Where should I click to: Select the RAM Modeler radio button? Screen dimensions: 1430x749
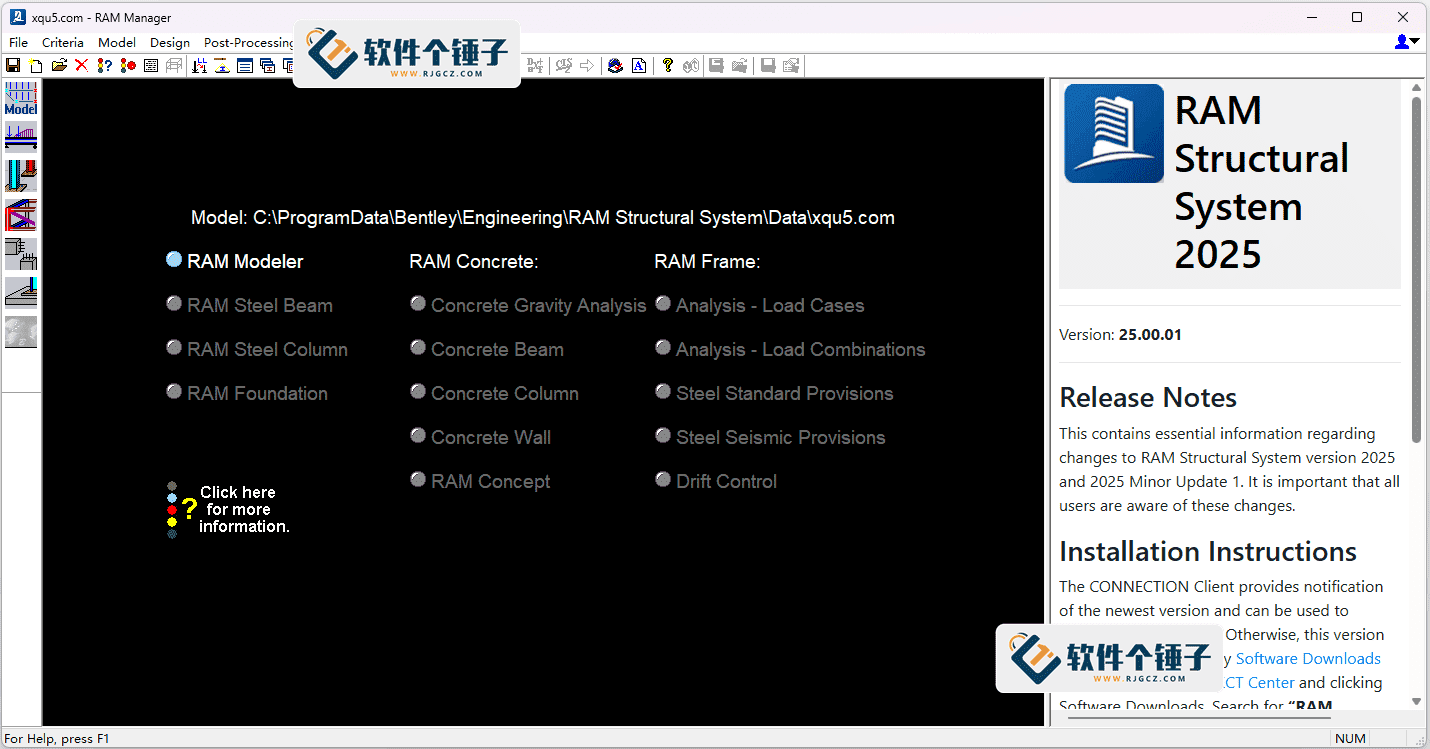[174, 260]
